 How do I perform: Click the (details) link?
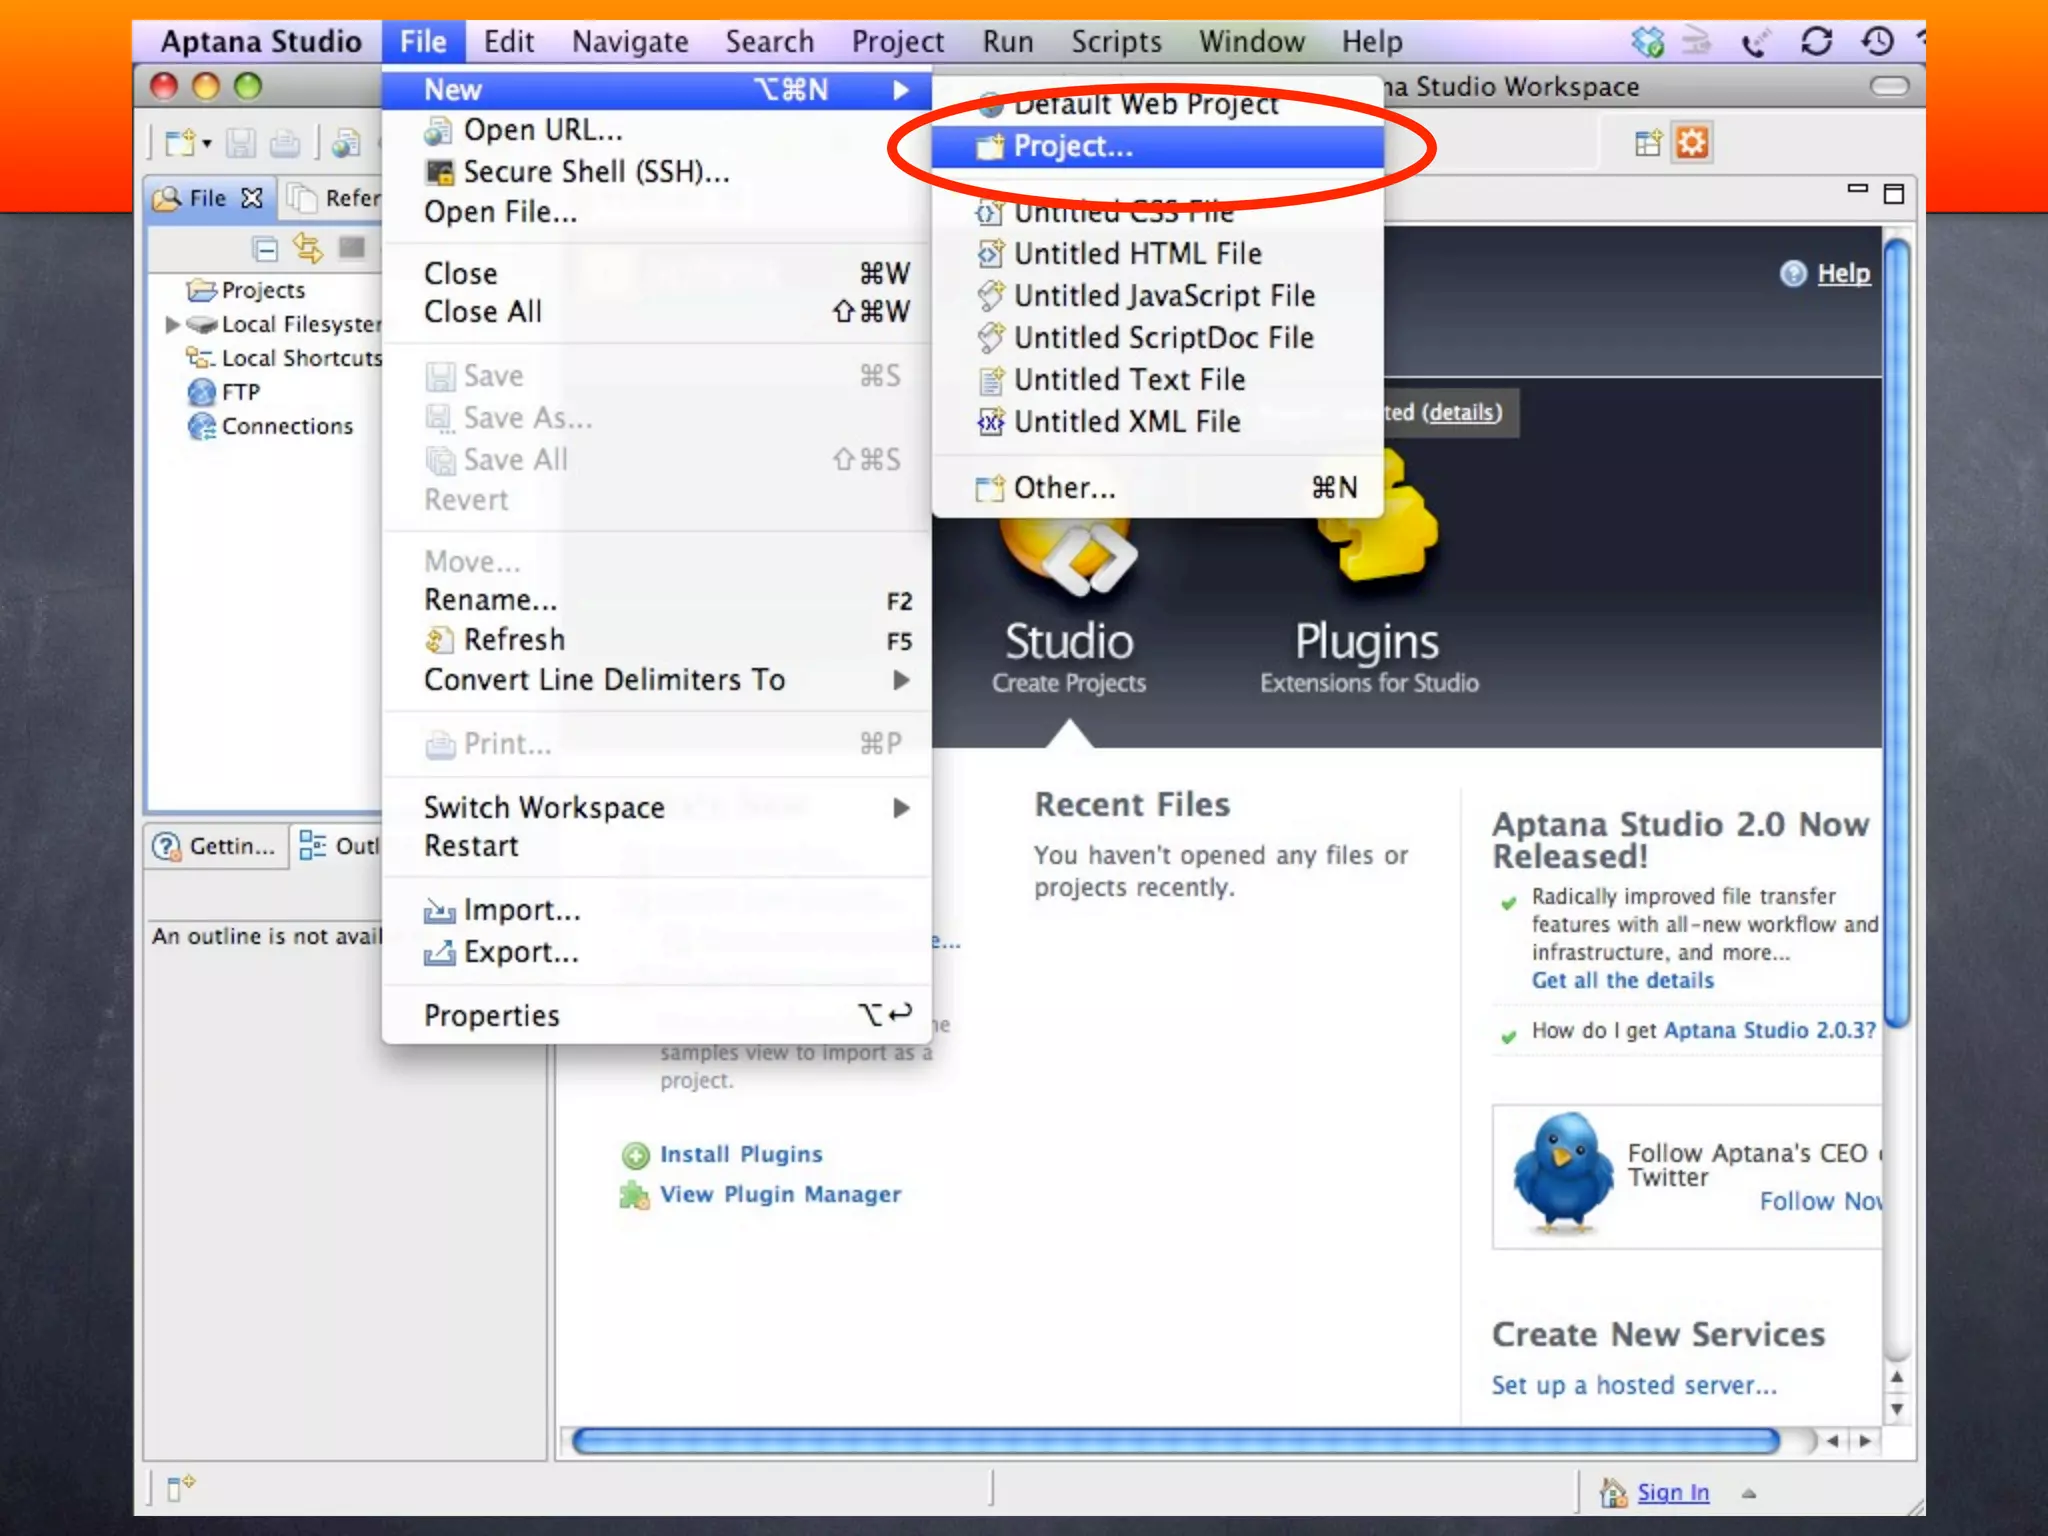(x=1462, y=412)
